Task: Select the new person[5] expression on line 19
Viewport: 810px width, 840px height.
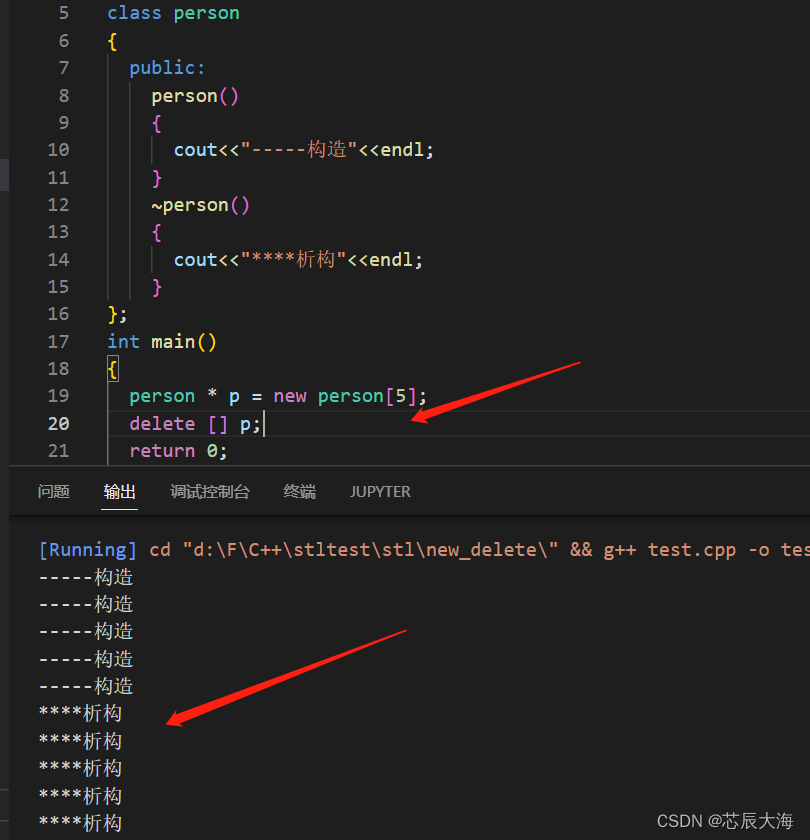Action: (350, 395)
